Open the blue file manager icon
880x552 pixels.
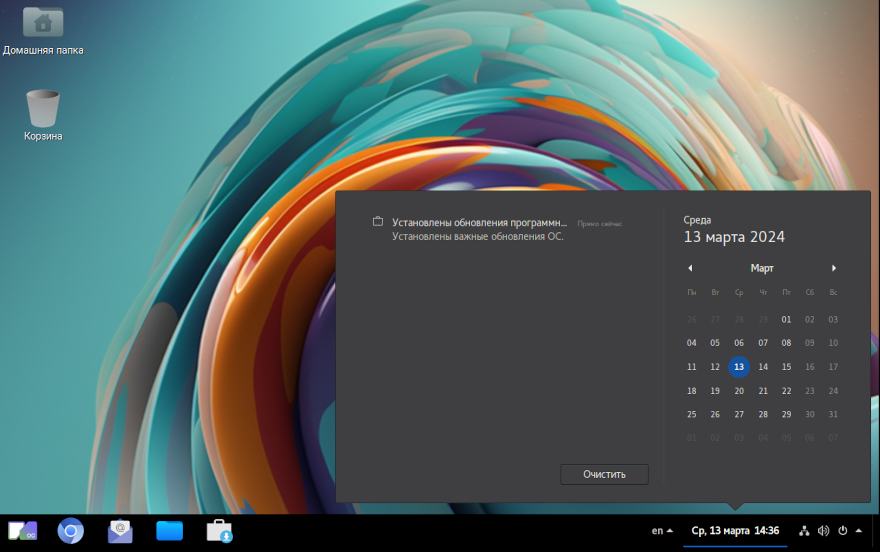(x=170, y=531)
